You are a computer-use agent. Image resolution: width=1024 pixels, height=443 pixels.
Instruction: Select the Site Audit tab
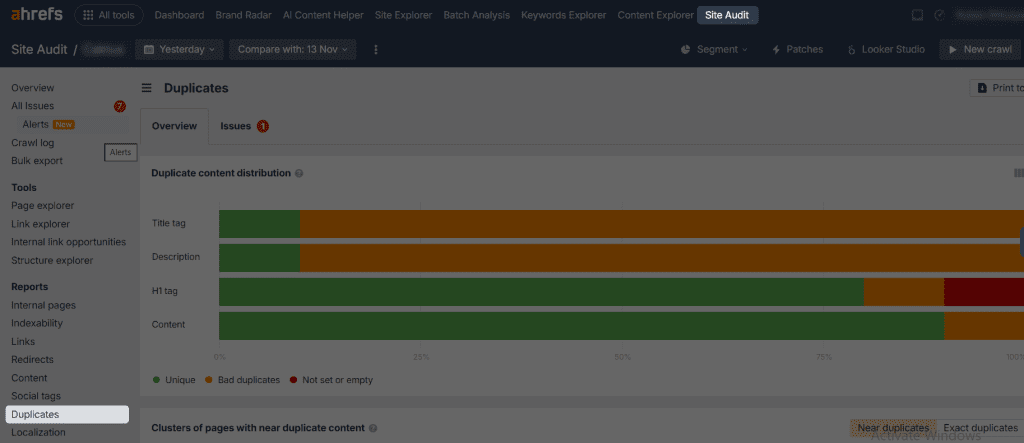728,15
